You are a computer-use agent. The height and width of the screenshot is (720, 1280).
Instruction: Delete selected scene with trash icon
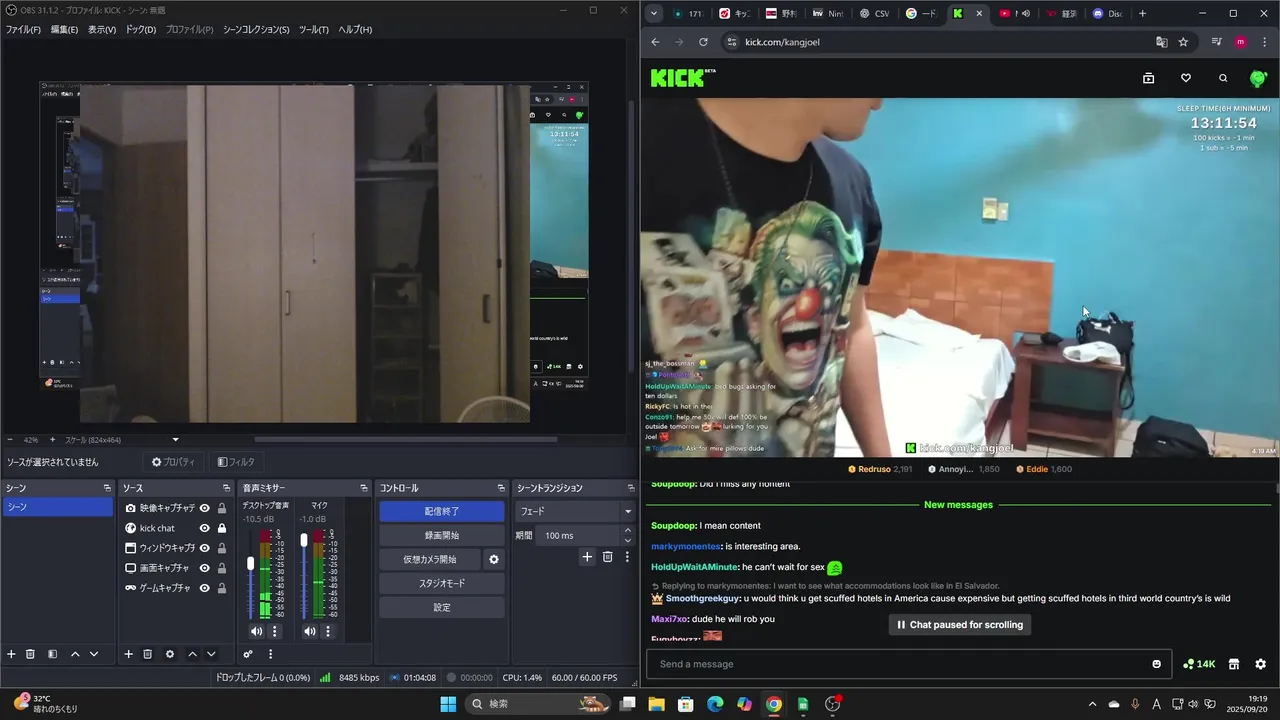(x=30, y=654)
